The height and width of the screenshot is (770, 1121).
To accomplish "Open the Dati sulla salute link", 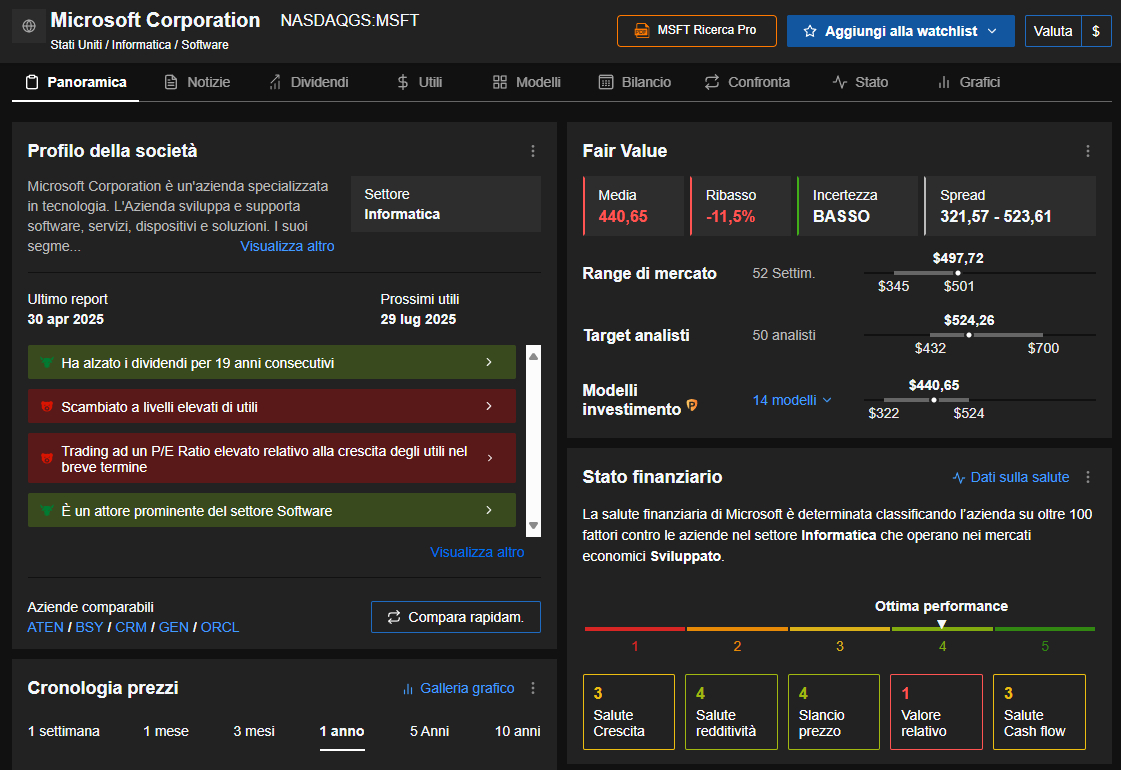I will (1011, 477).
